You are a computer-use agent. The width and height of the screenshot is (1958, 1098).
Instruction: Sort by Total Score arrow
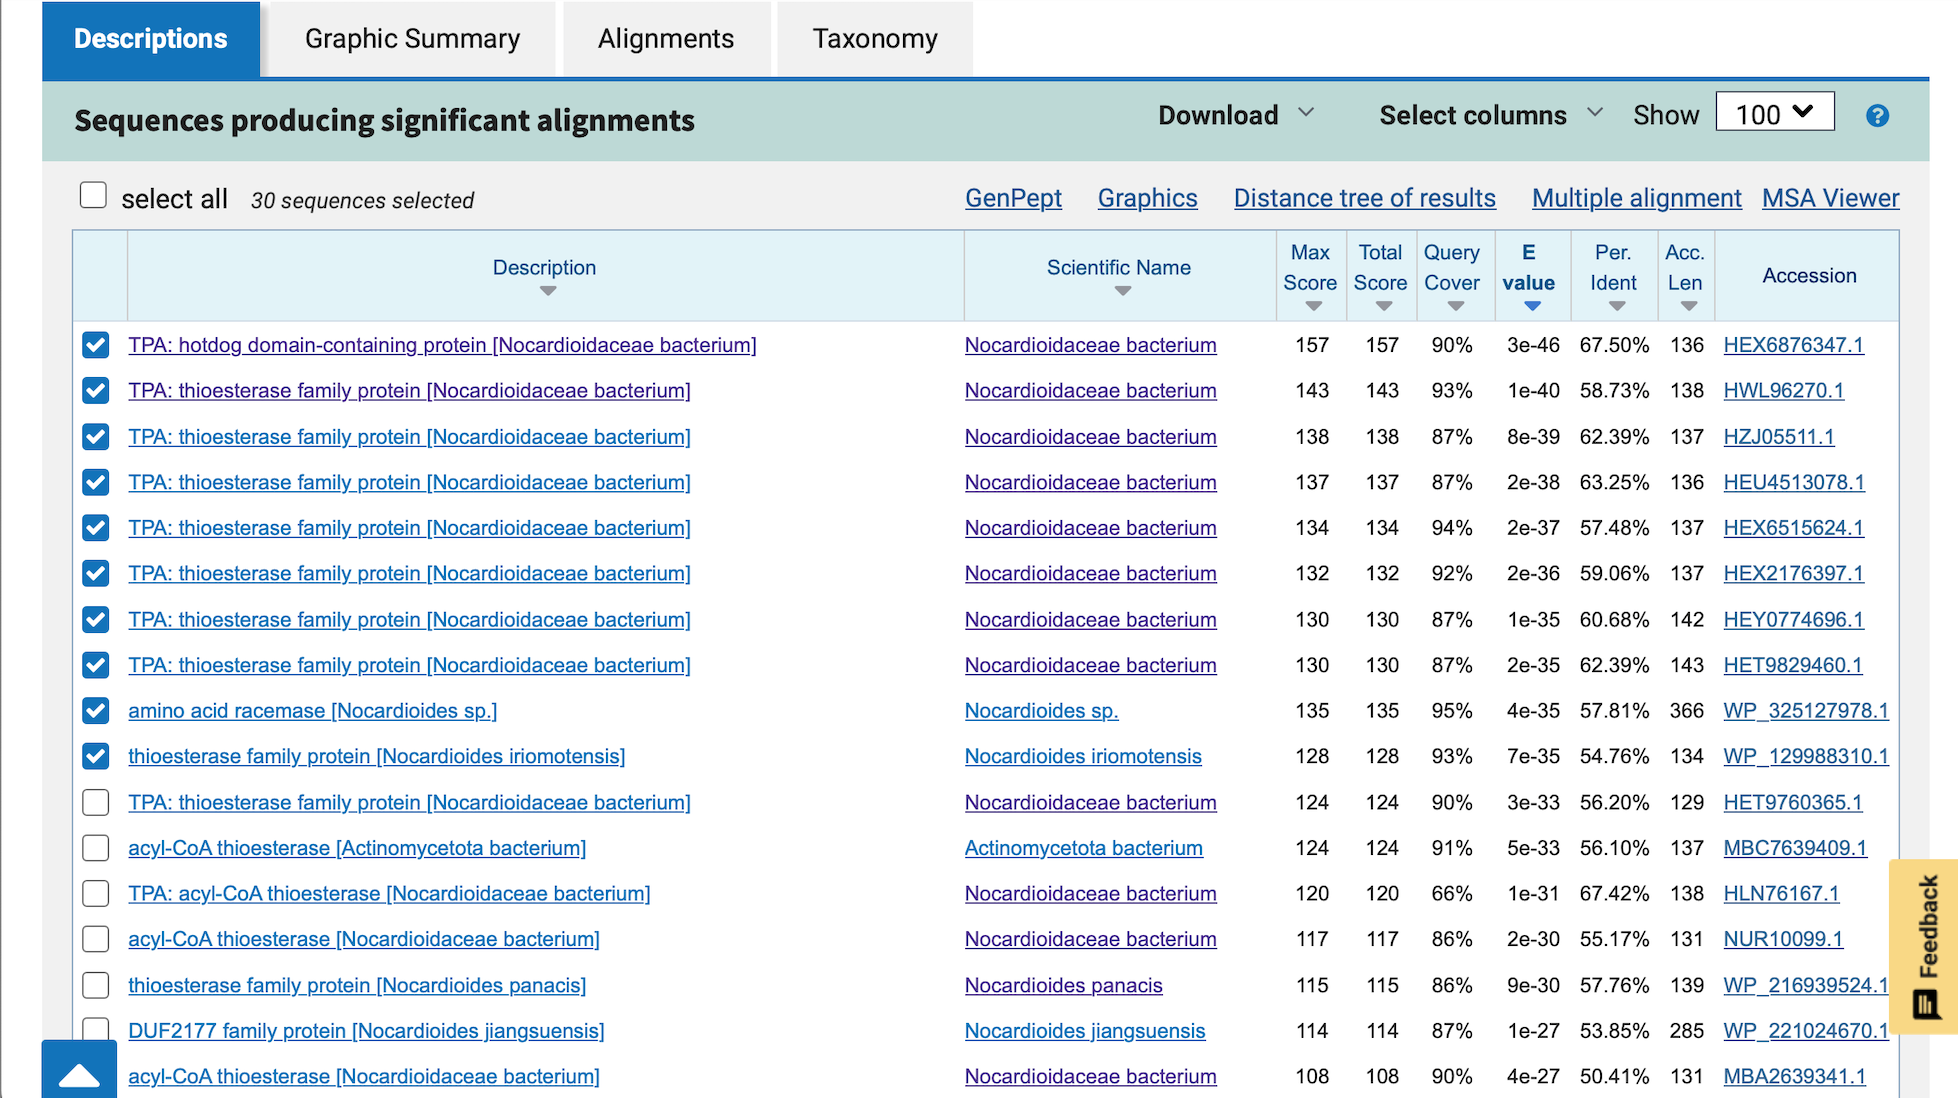point(1383,306)
